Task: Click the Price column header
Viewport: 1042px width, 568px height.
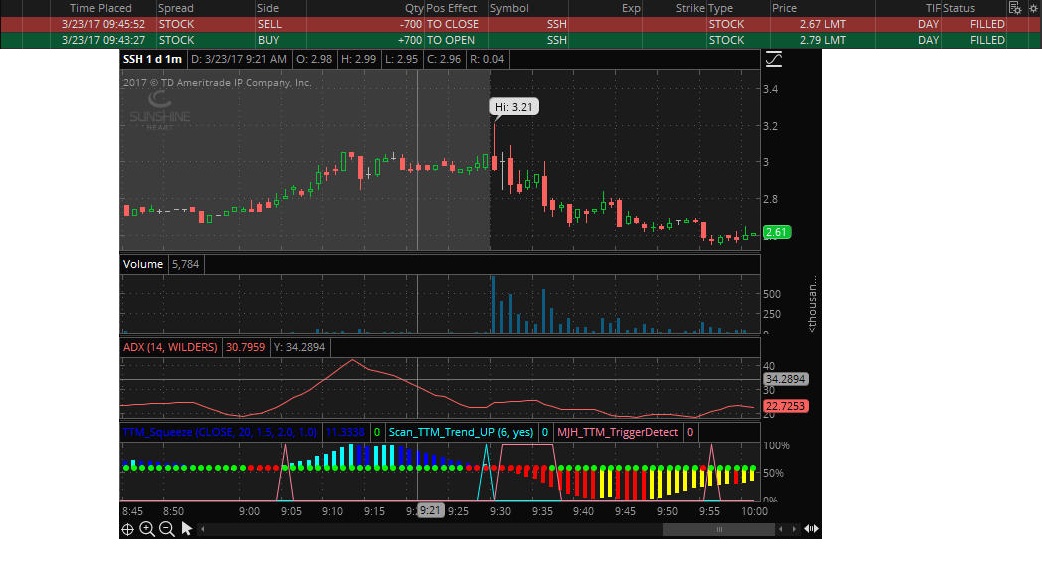Action: click(x=785, y=8)
